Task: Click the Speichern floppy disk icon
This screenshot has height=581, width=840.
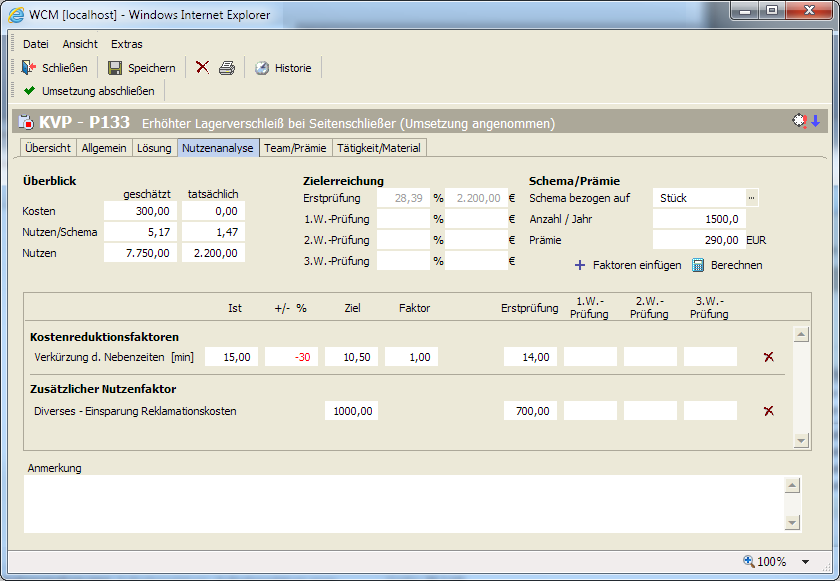Action: (x=115, y=68)
